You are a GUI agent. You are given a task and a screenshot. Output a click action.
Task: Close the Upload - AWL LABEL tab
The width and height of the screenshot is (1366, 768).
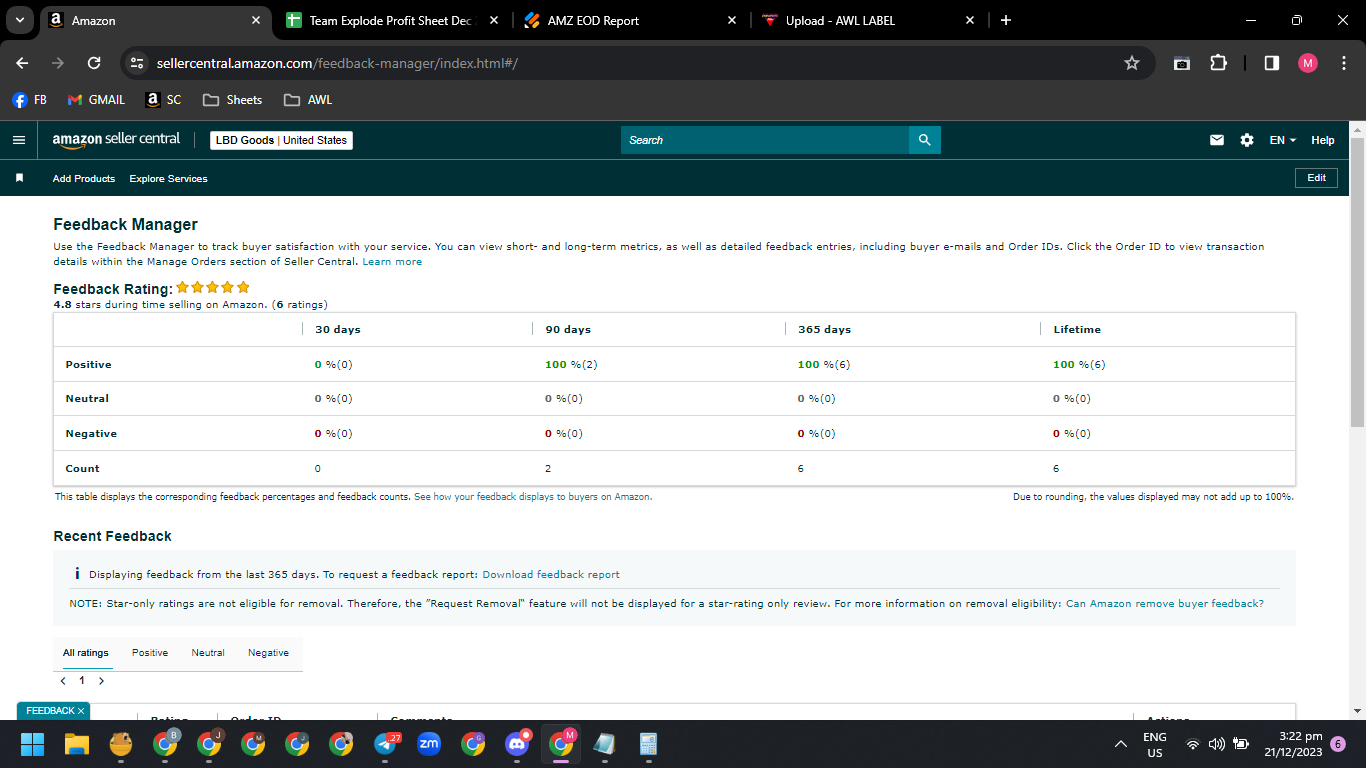click(969, 20)
